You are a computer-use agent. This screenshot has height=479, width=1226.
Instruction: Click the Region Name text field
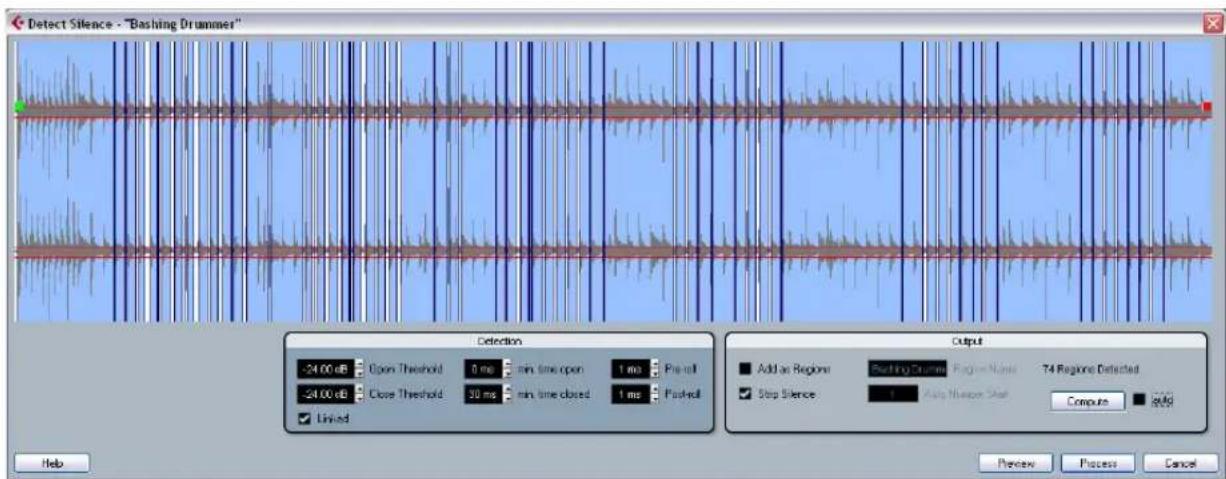click(907, 369)
